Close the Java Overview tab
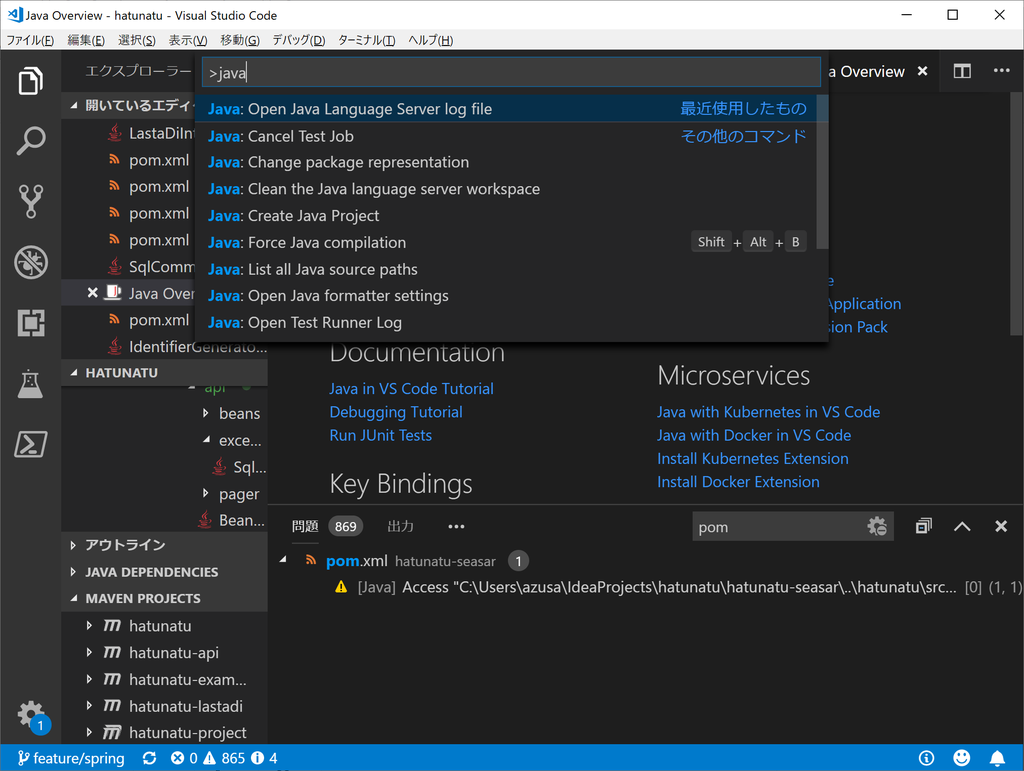This screenshot has height=771, width=1024. [x=922, y=71]
